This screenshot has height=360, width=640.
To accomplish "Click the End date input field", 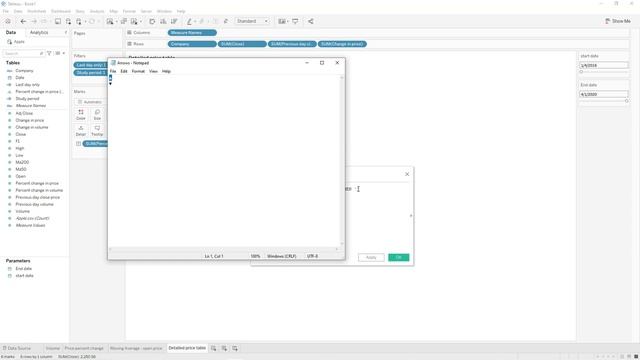I will 604,94.
